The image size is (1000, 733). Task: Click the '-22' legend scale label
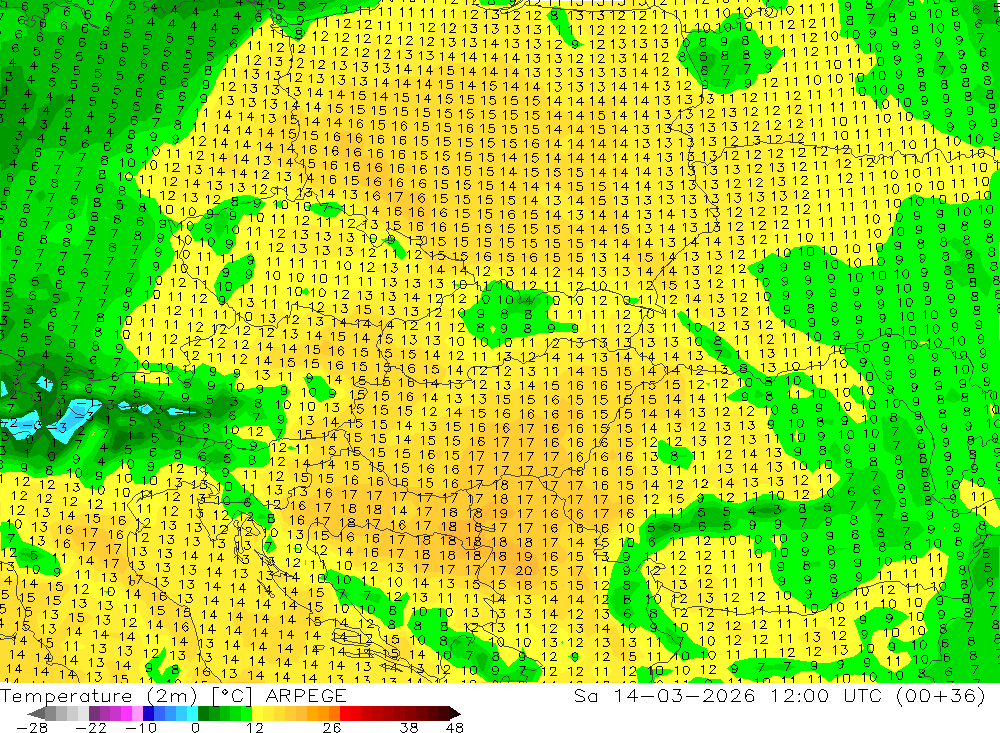(x=90, y=727)
